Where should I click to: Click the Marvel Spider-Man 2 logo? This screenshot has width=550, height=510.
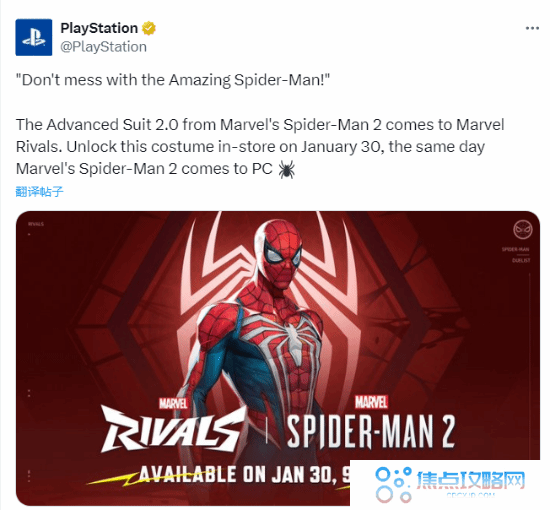(371, 422)
